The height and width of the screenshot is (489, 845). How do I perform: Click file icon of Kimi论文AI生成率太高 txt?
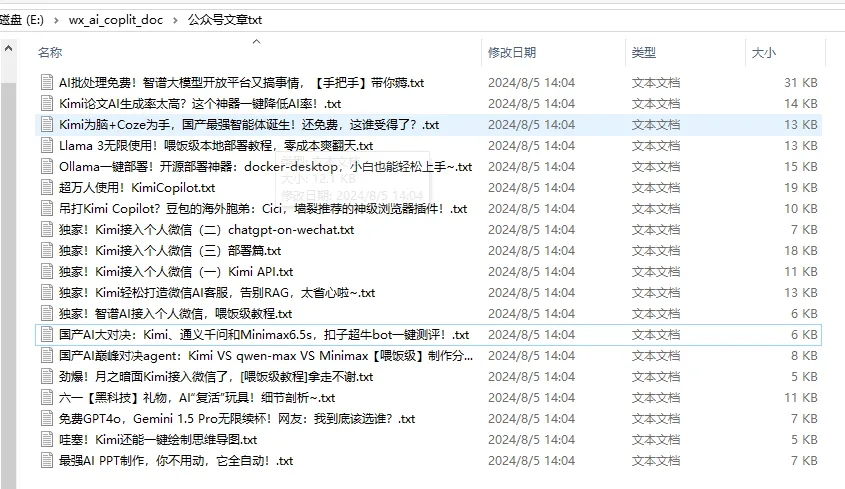pos(47,104)
